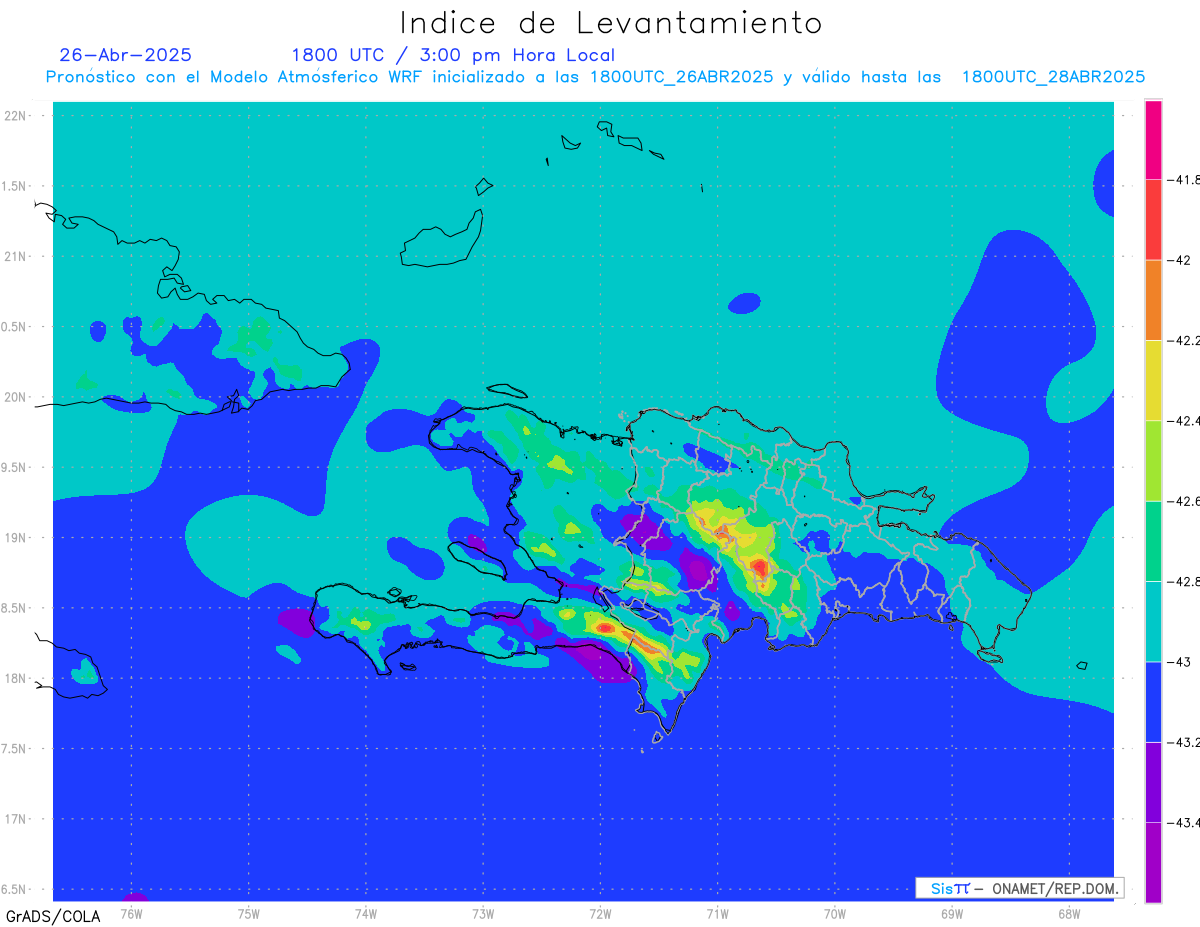Click the 'GrADS/COLA' label
Screen dimensions: 1200x927
tap(53, 916)
